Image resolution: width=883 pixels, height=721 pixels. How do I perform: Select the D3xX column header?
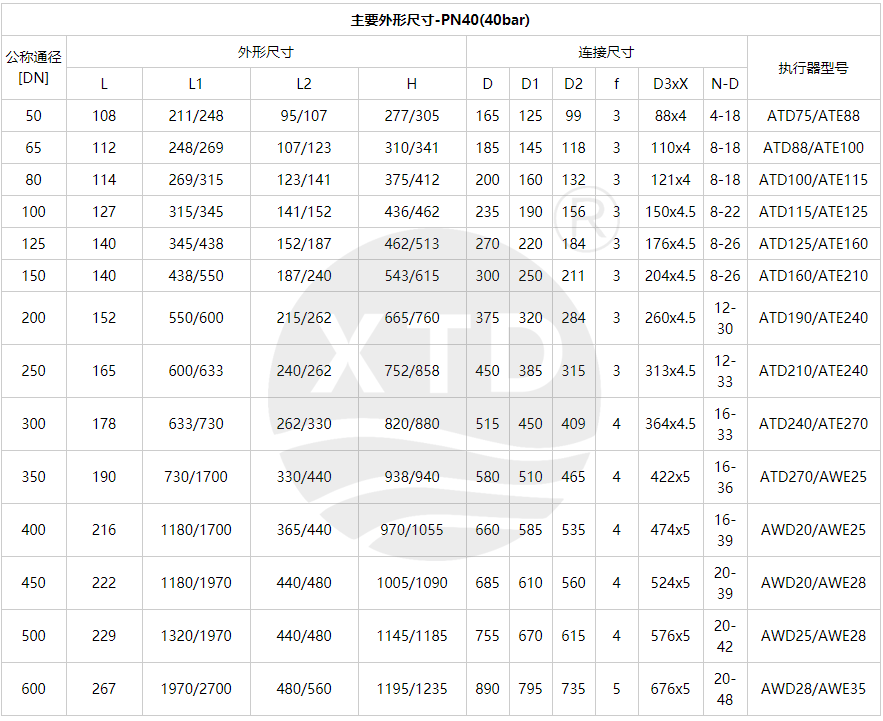click(x=670, y=84)
